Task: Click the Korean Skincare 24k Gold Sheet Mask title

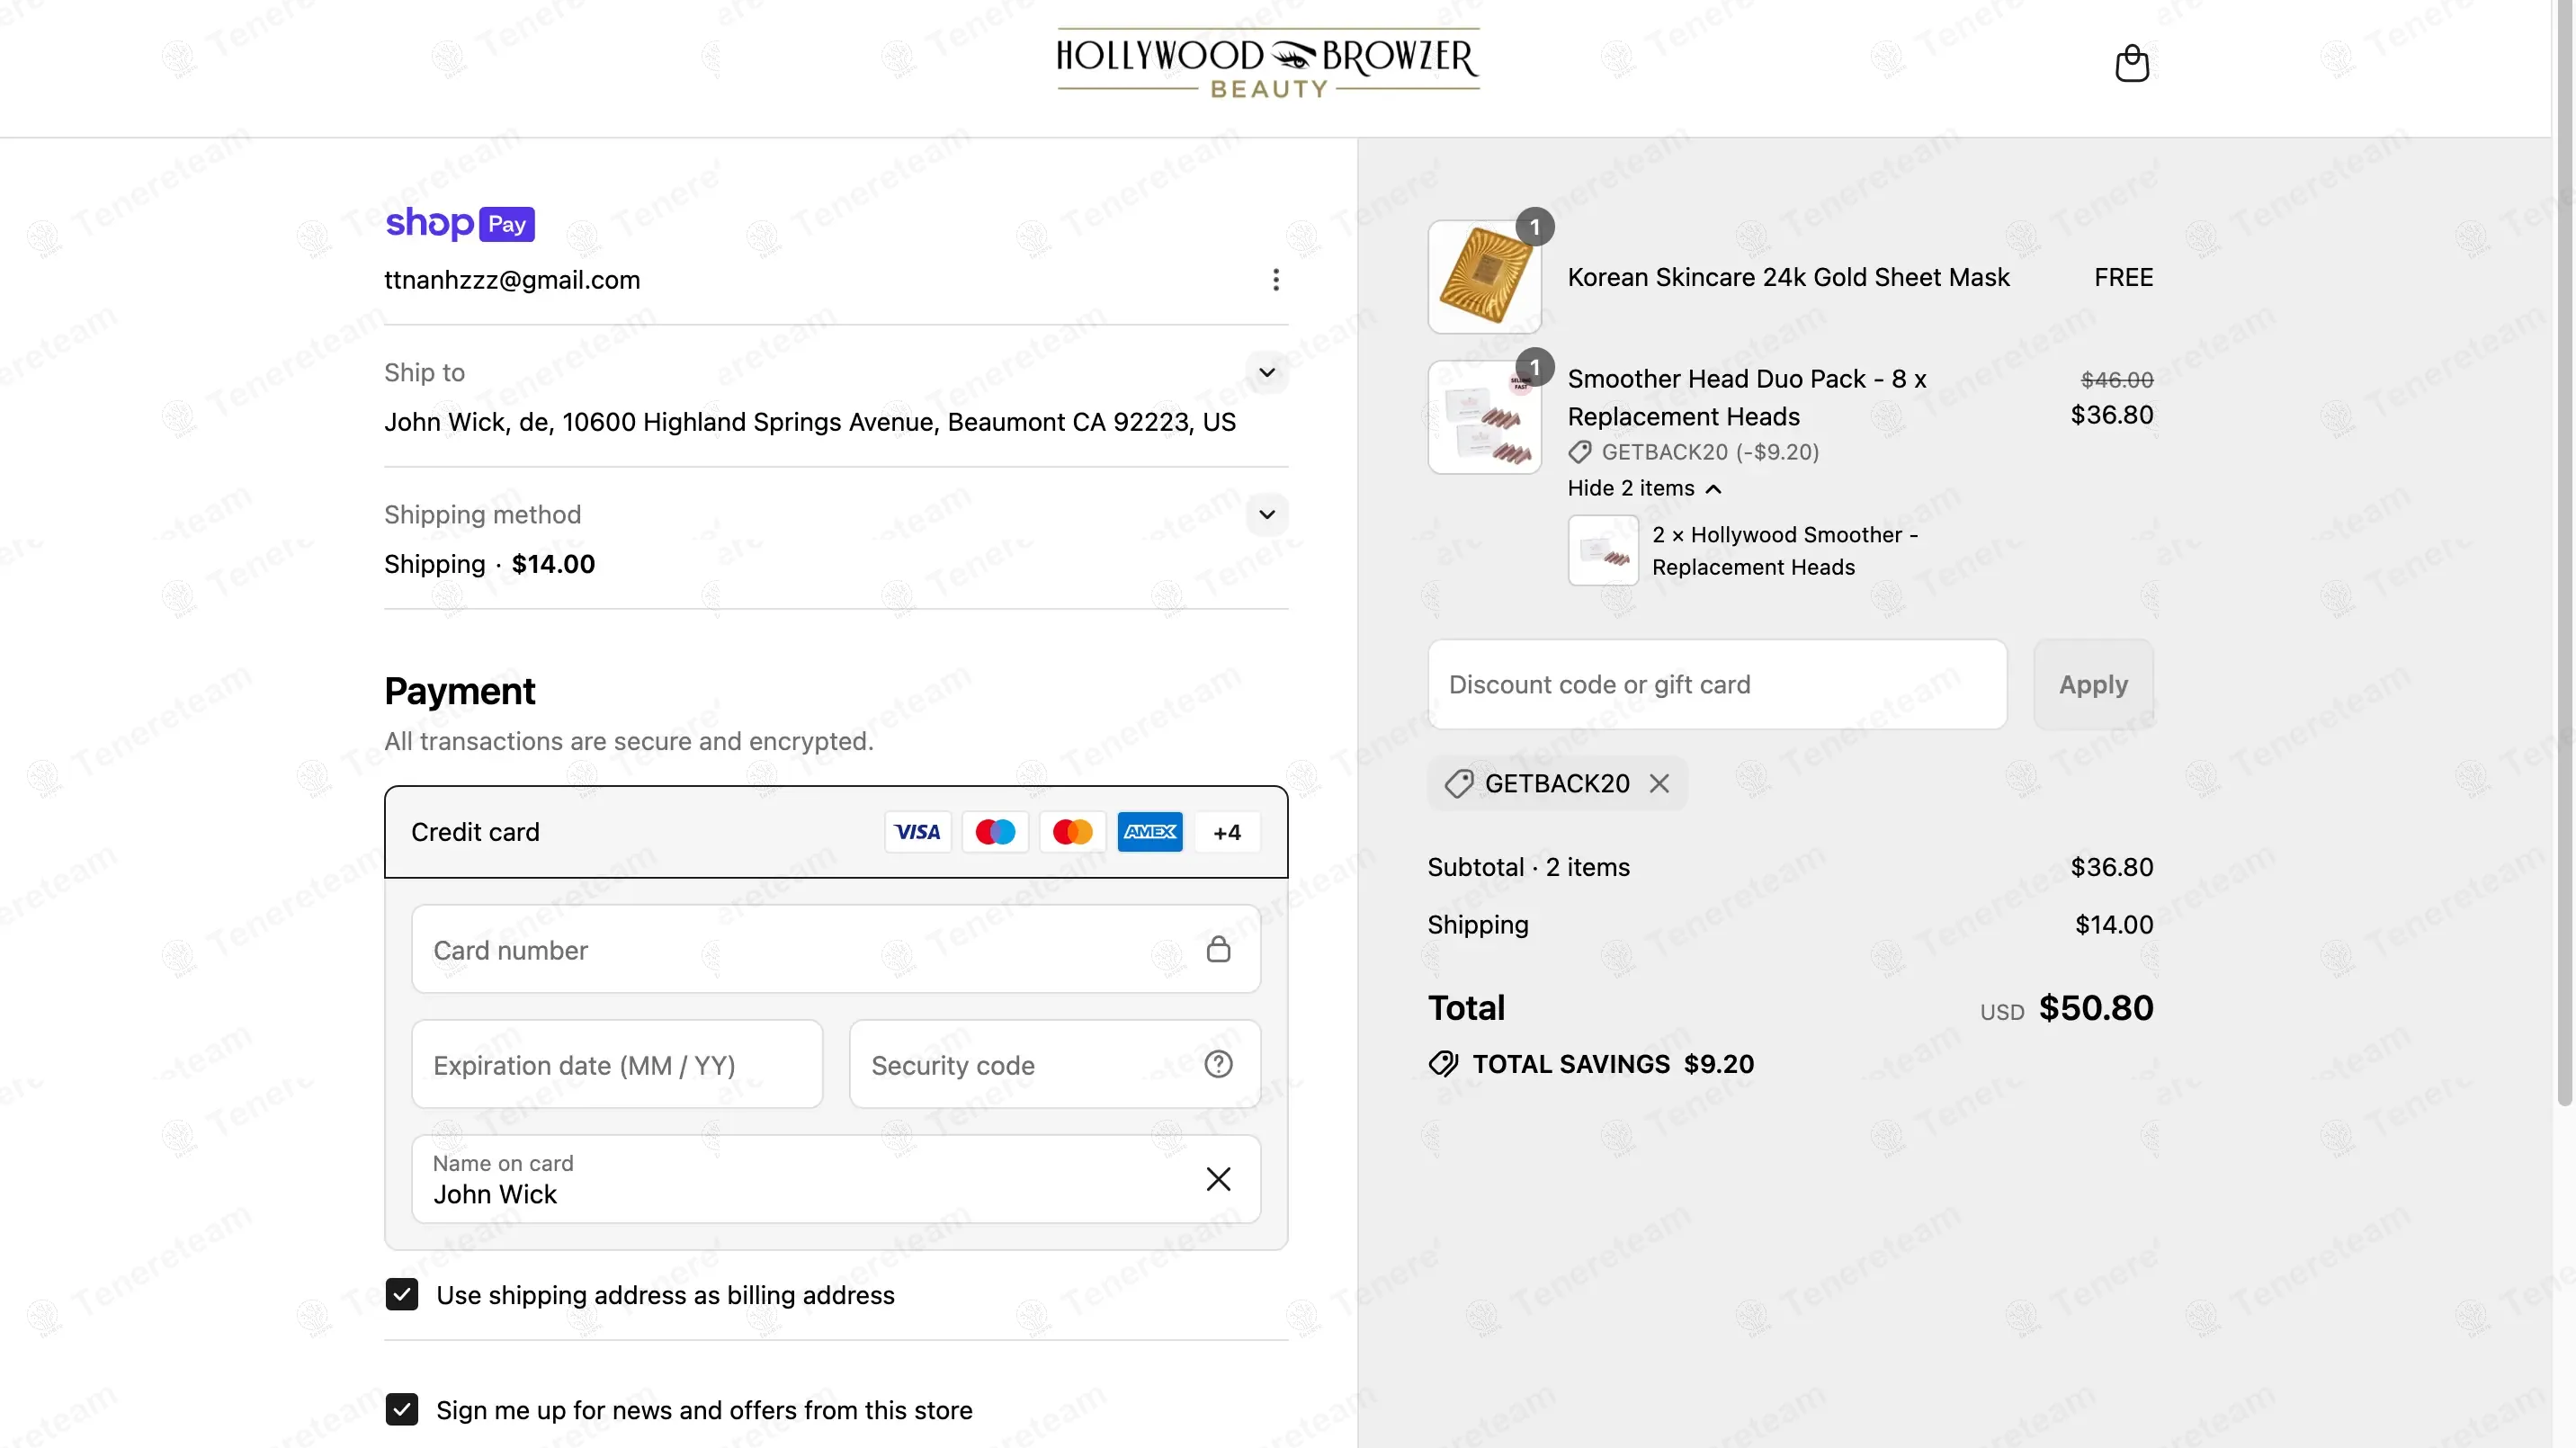Action: pyautogui.click(x=1788, y=277)
